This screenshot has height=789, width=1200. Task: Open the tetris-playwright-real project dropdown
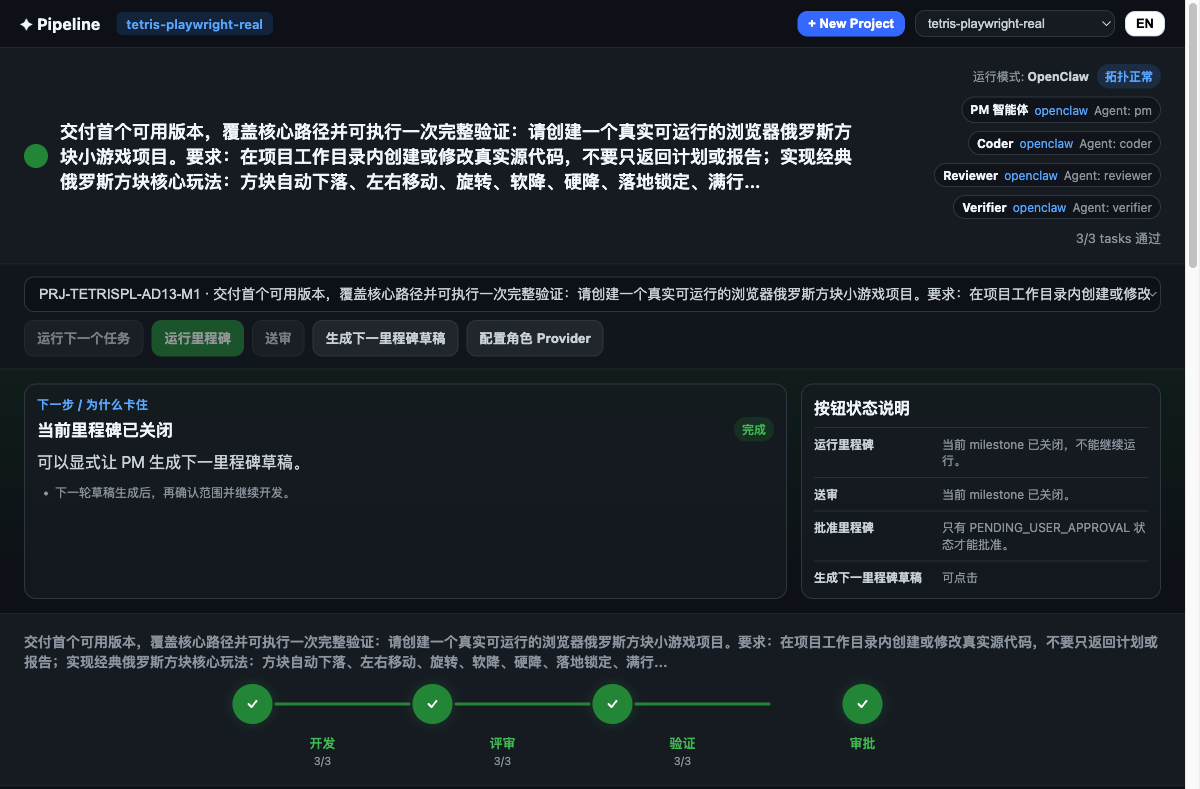click(1014, 23)
